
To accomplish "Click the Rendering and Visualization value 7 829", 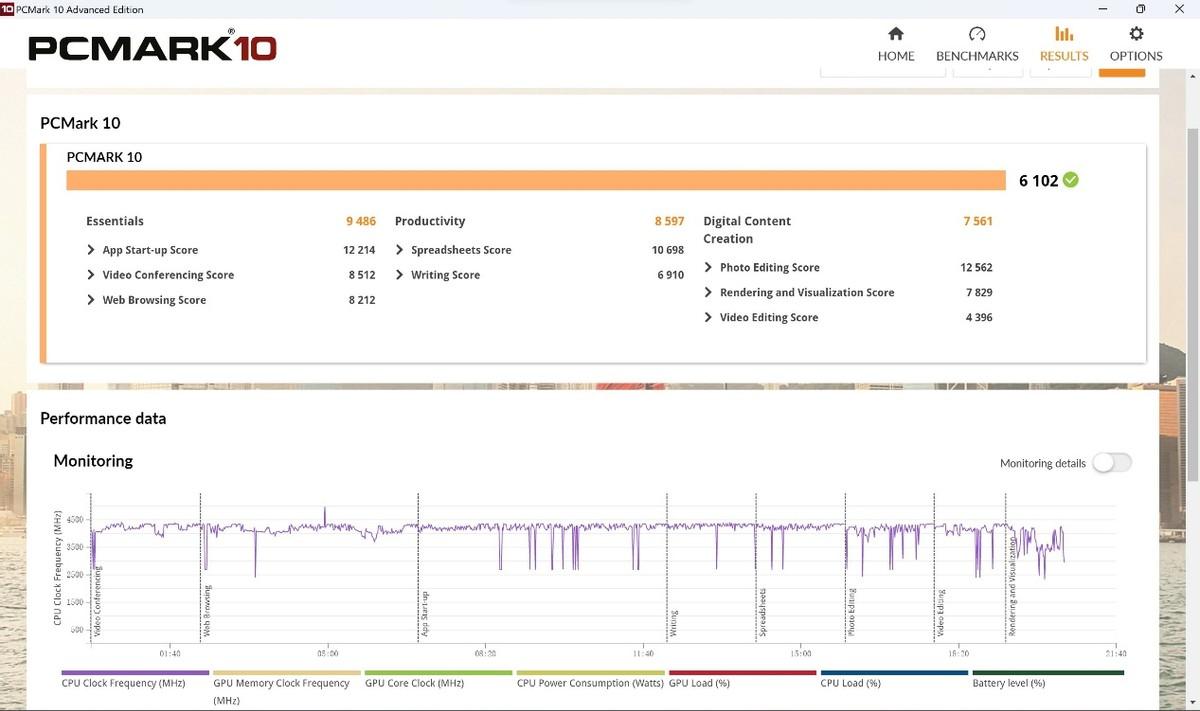I will tap(979, 293).
